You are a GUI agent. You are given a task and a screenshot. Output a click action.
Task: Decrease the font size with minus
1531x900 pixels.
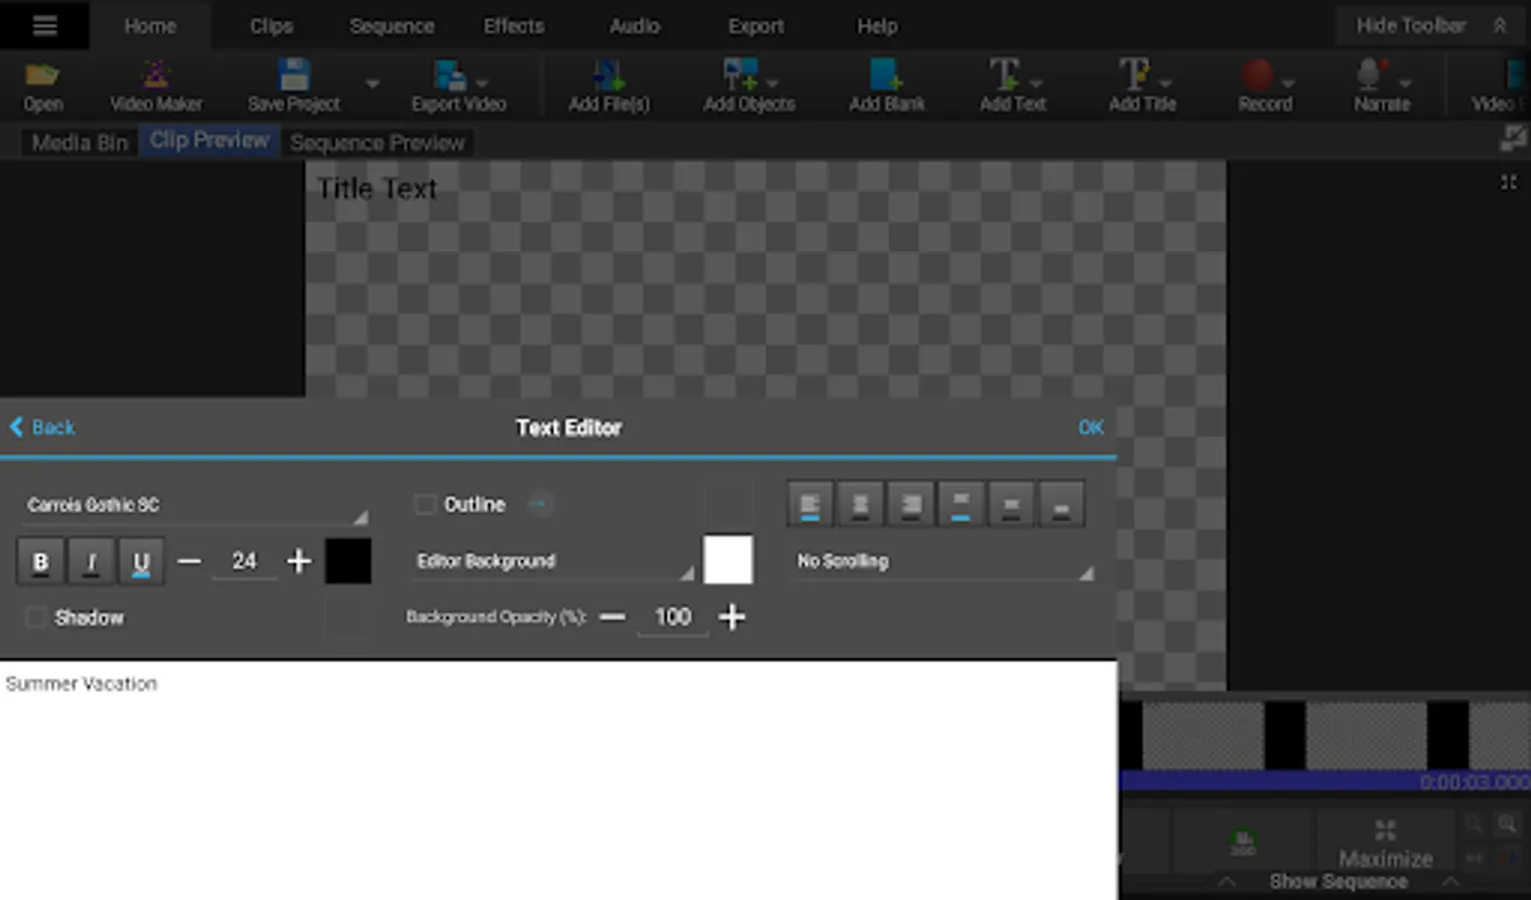[189, 561]
